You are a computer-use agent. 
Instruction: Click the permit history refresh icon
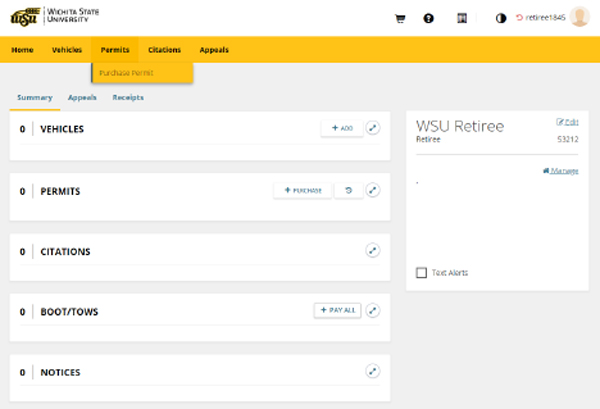[x=349, y=190]
